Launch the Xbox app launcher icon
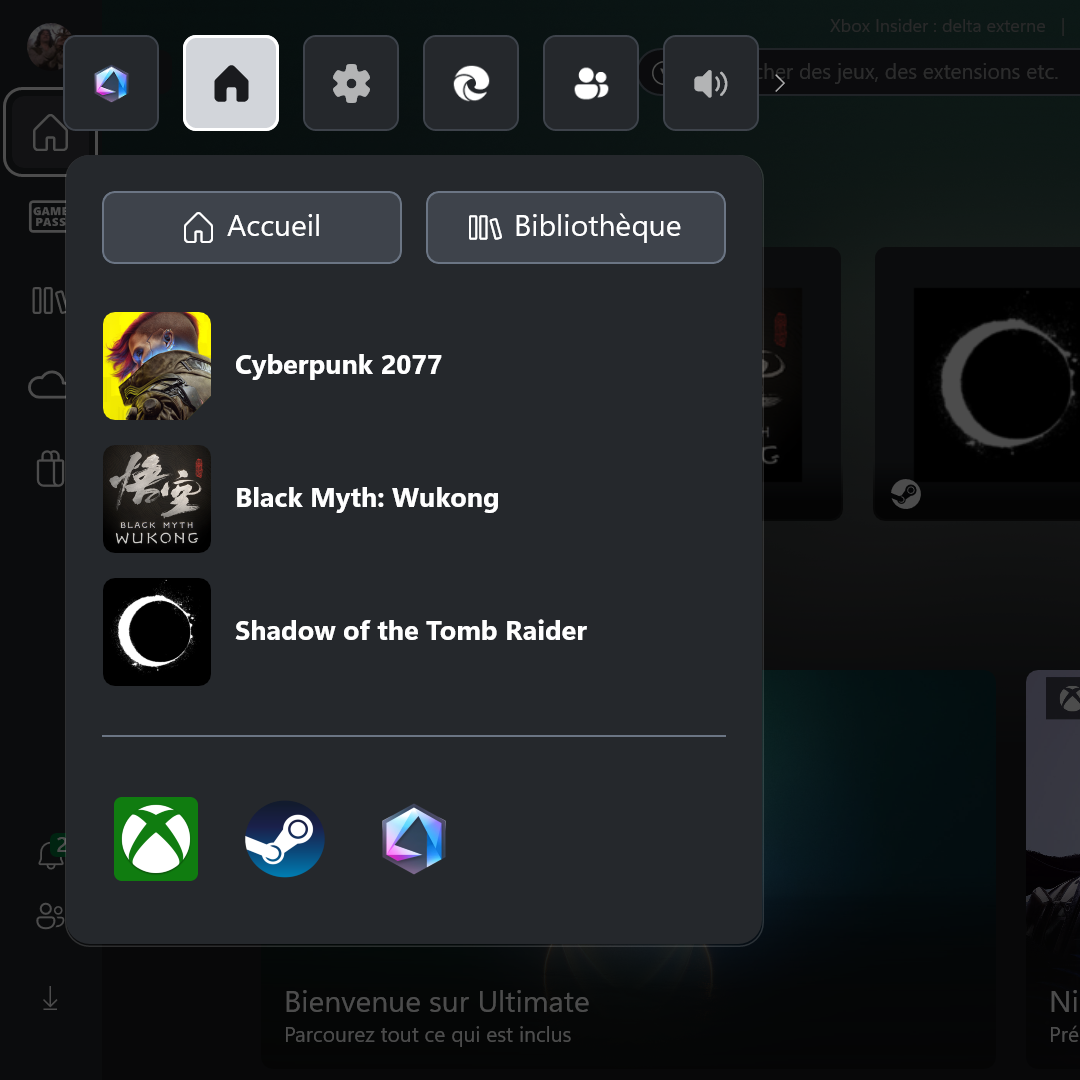The height and width of the screenshot is (1080, 1080). pyautogui.click(x=156, y=839)
